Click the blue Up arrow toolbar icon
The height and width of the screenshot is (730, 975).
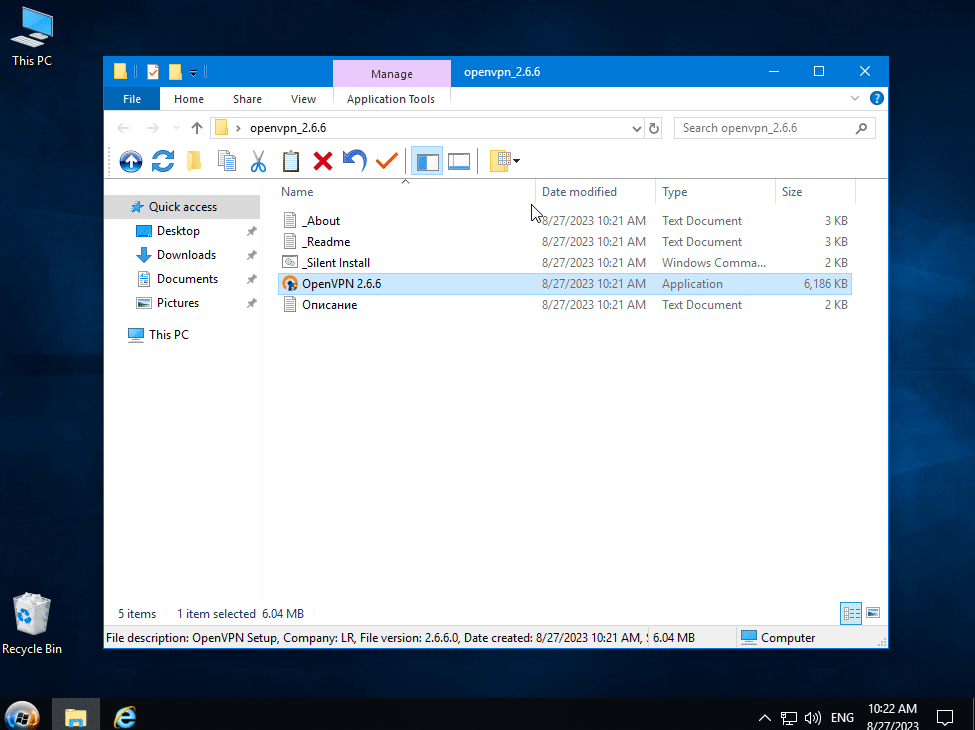pyautogui.click(x=131, y=161)
